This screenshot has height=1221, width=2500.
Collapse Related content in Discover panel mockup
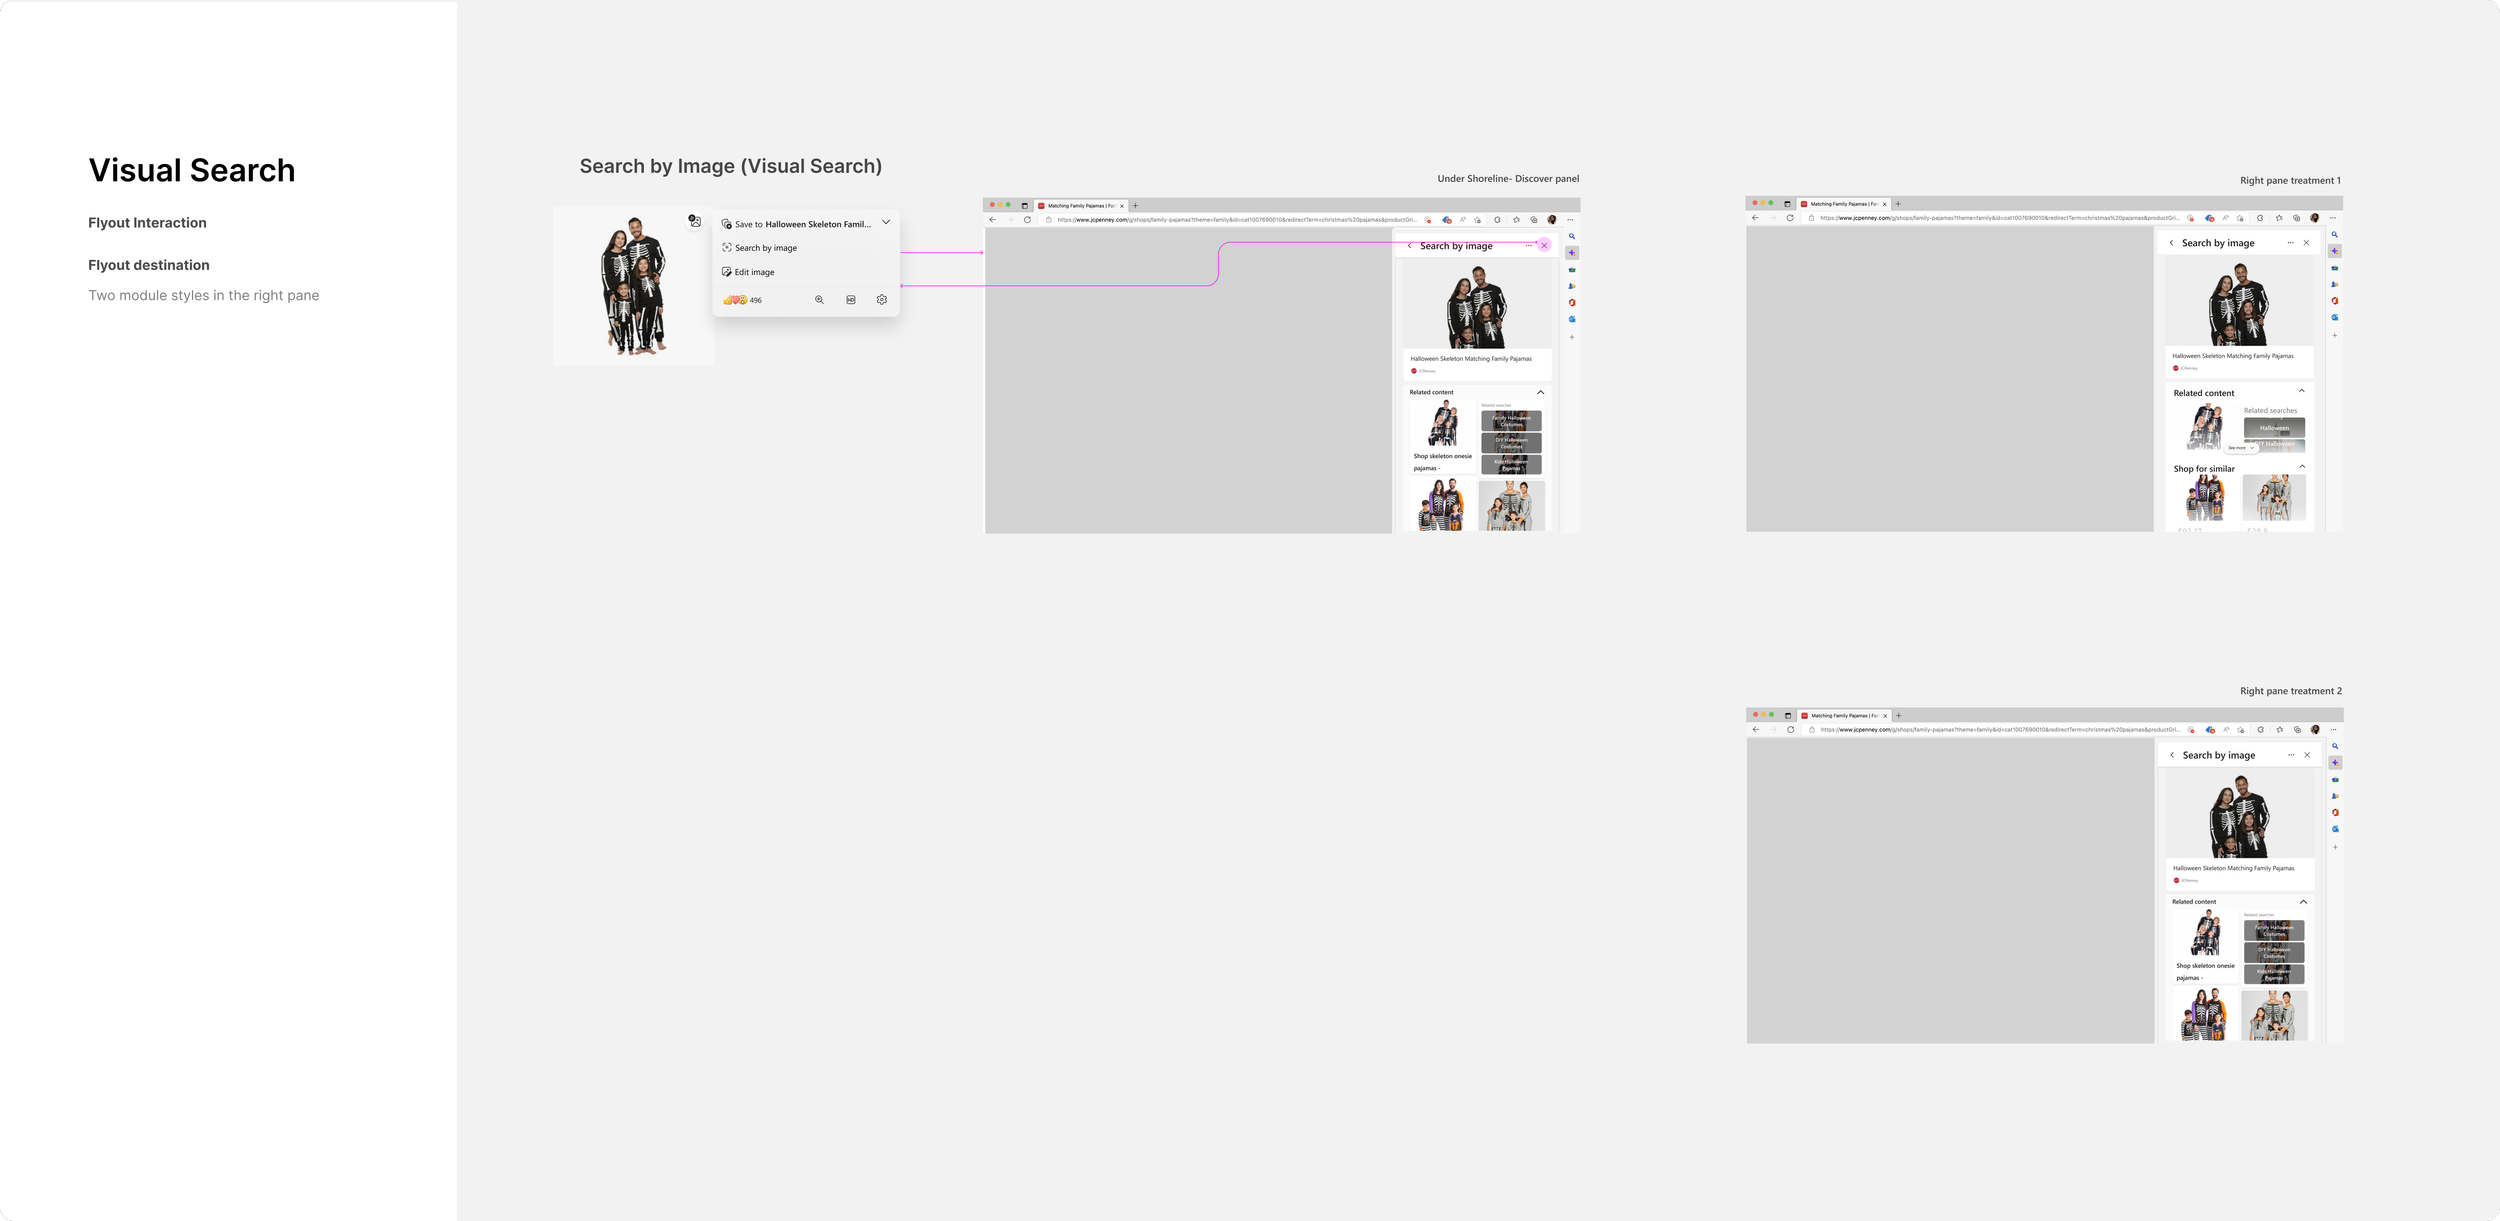pyautogui.click(x=1540, y=392)
